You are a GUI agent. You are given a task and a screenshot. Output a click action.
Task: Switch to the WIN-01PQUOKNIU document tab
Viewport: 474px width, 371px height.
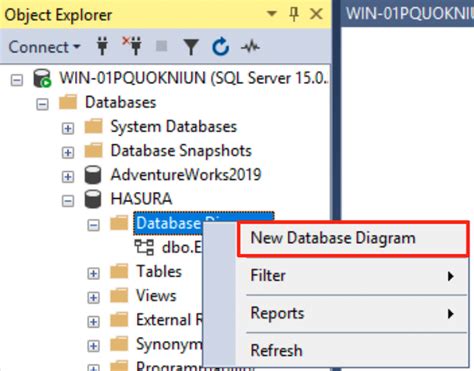[x=409, y=14]
